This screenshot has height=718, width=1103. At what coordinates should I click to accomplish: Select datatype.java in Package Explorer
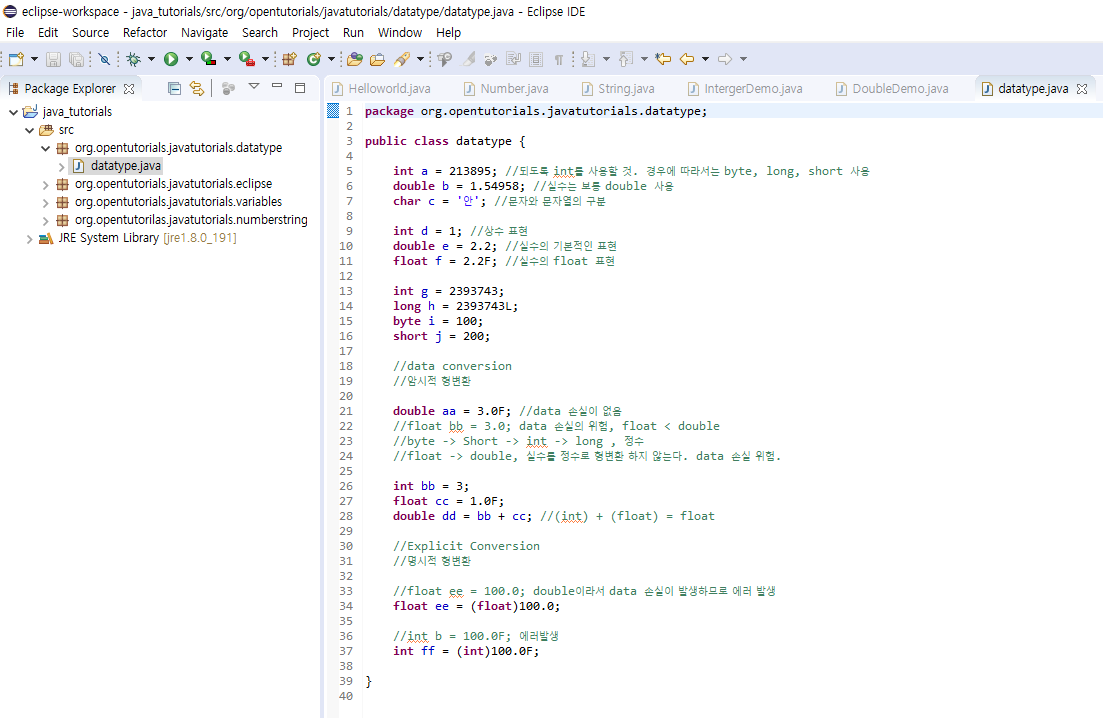pyautogui.click(x=125, y=166)
